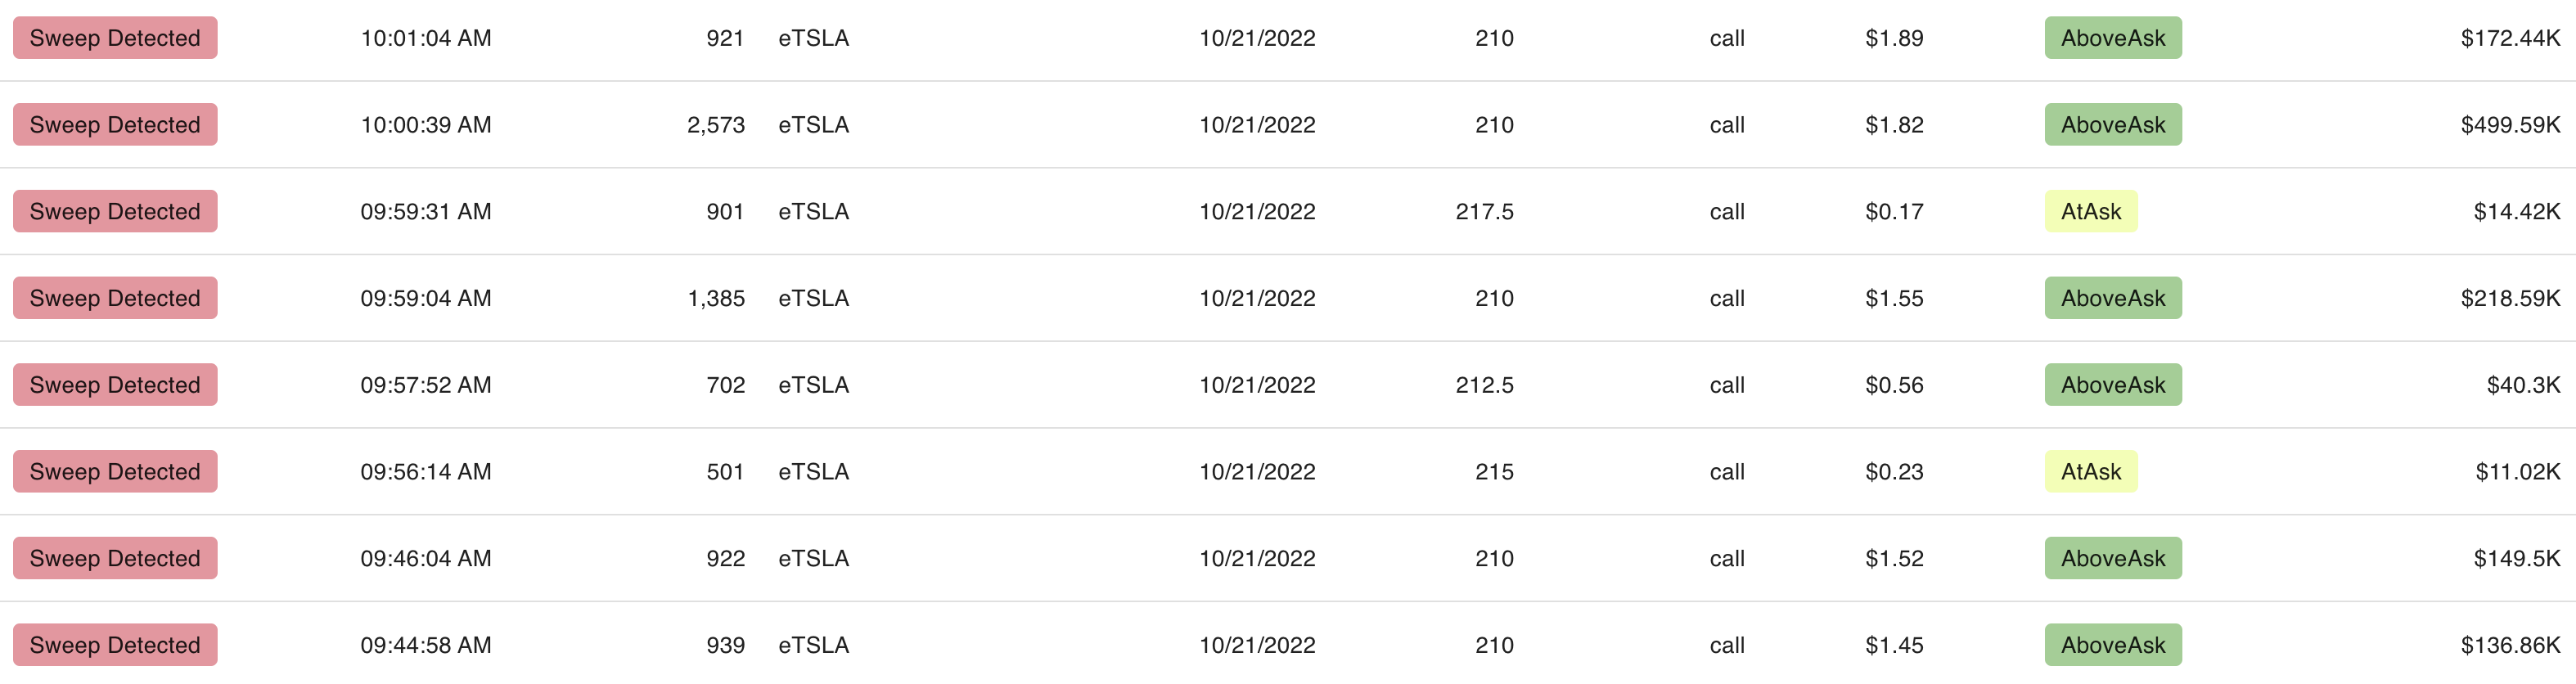The image size is (2576, 684).
Task: Select the AboveAsk tag for the $1.45 call
Action: (2112, 645)
